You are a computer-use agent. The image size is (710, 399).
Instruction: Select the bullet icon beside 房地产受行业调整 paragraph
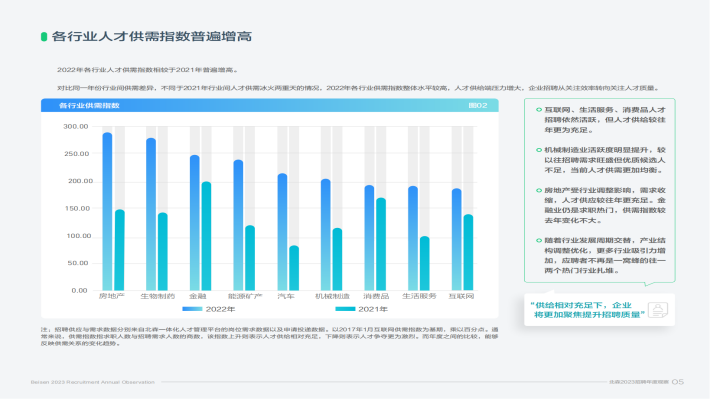(538, 190)
